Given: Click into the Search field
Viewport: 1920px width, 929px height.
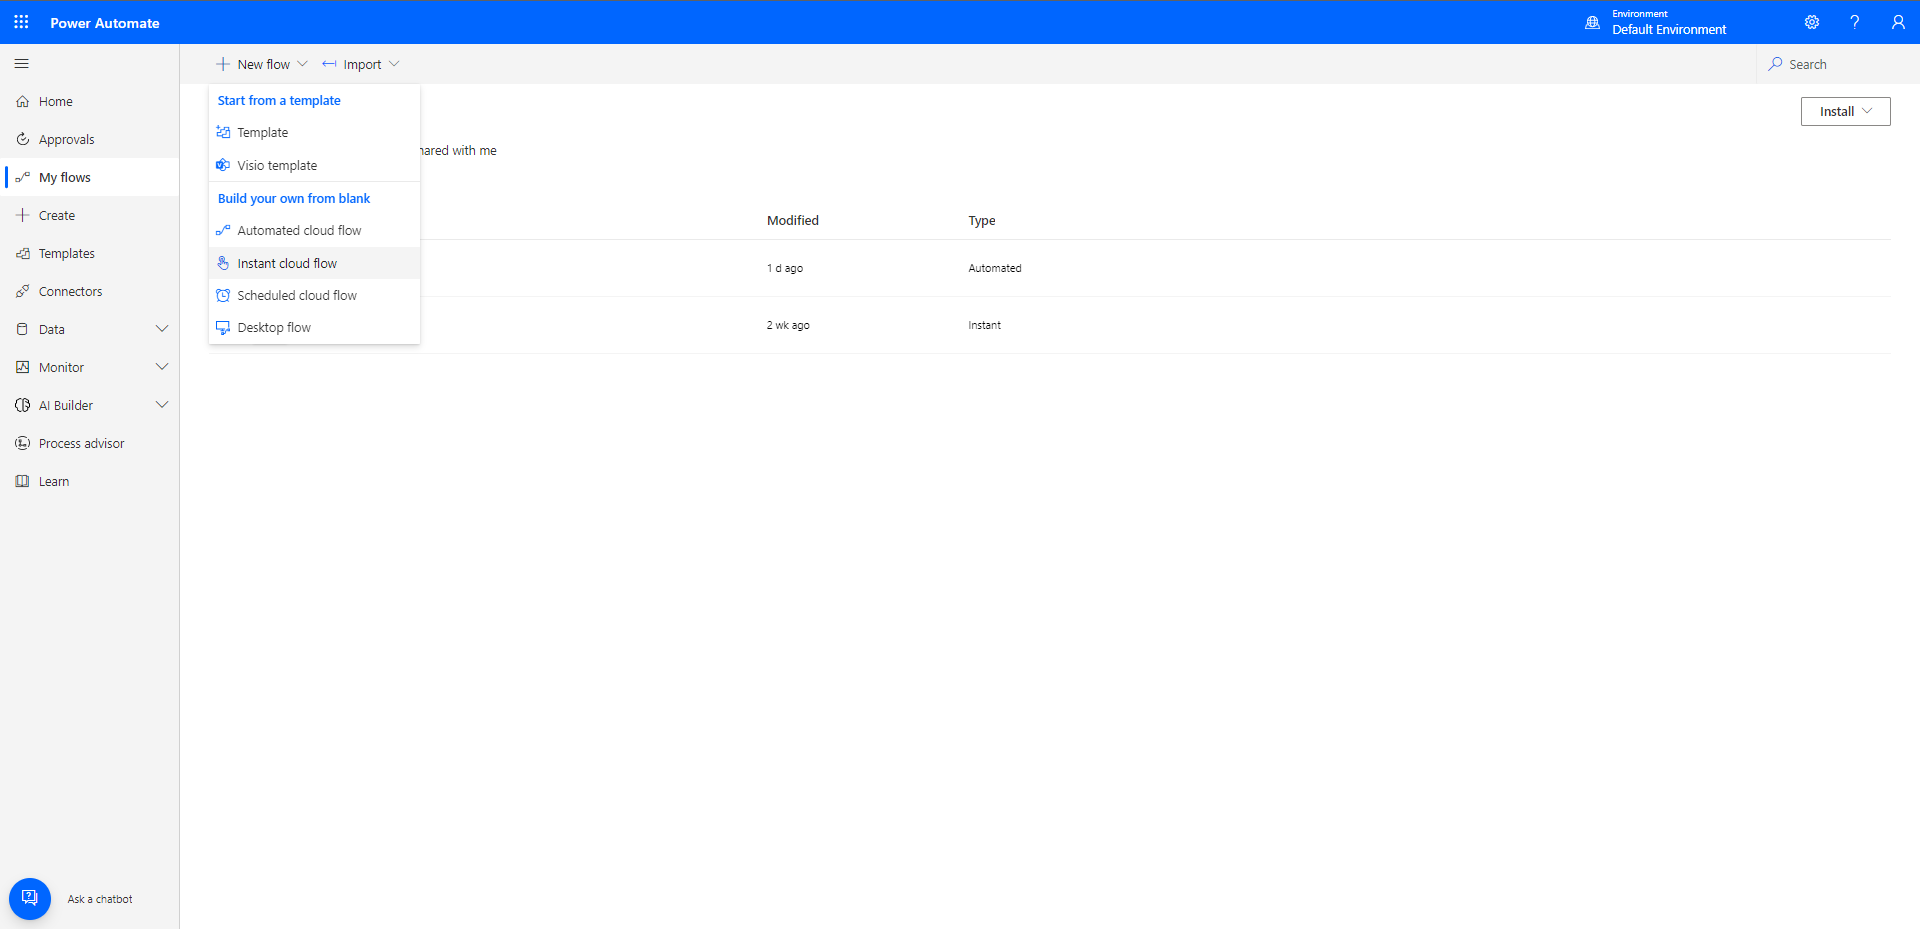Looking at the screenshot, I should pos(1840,64).
